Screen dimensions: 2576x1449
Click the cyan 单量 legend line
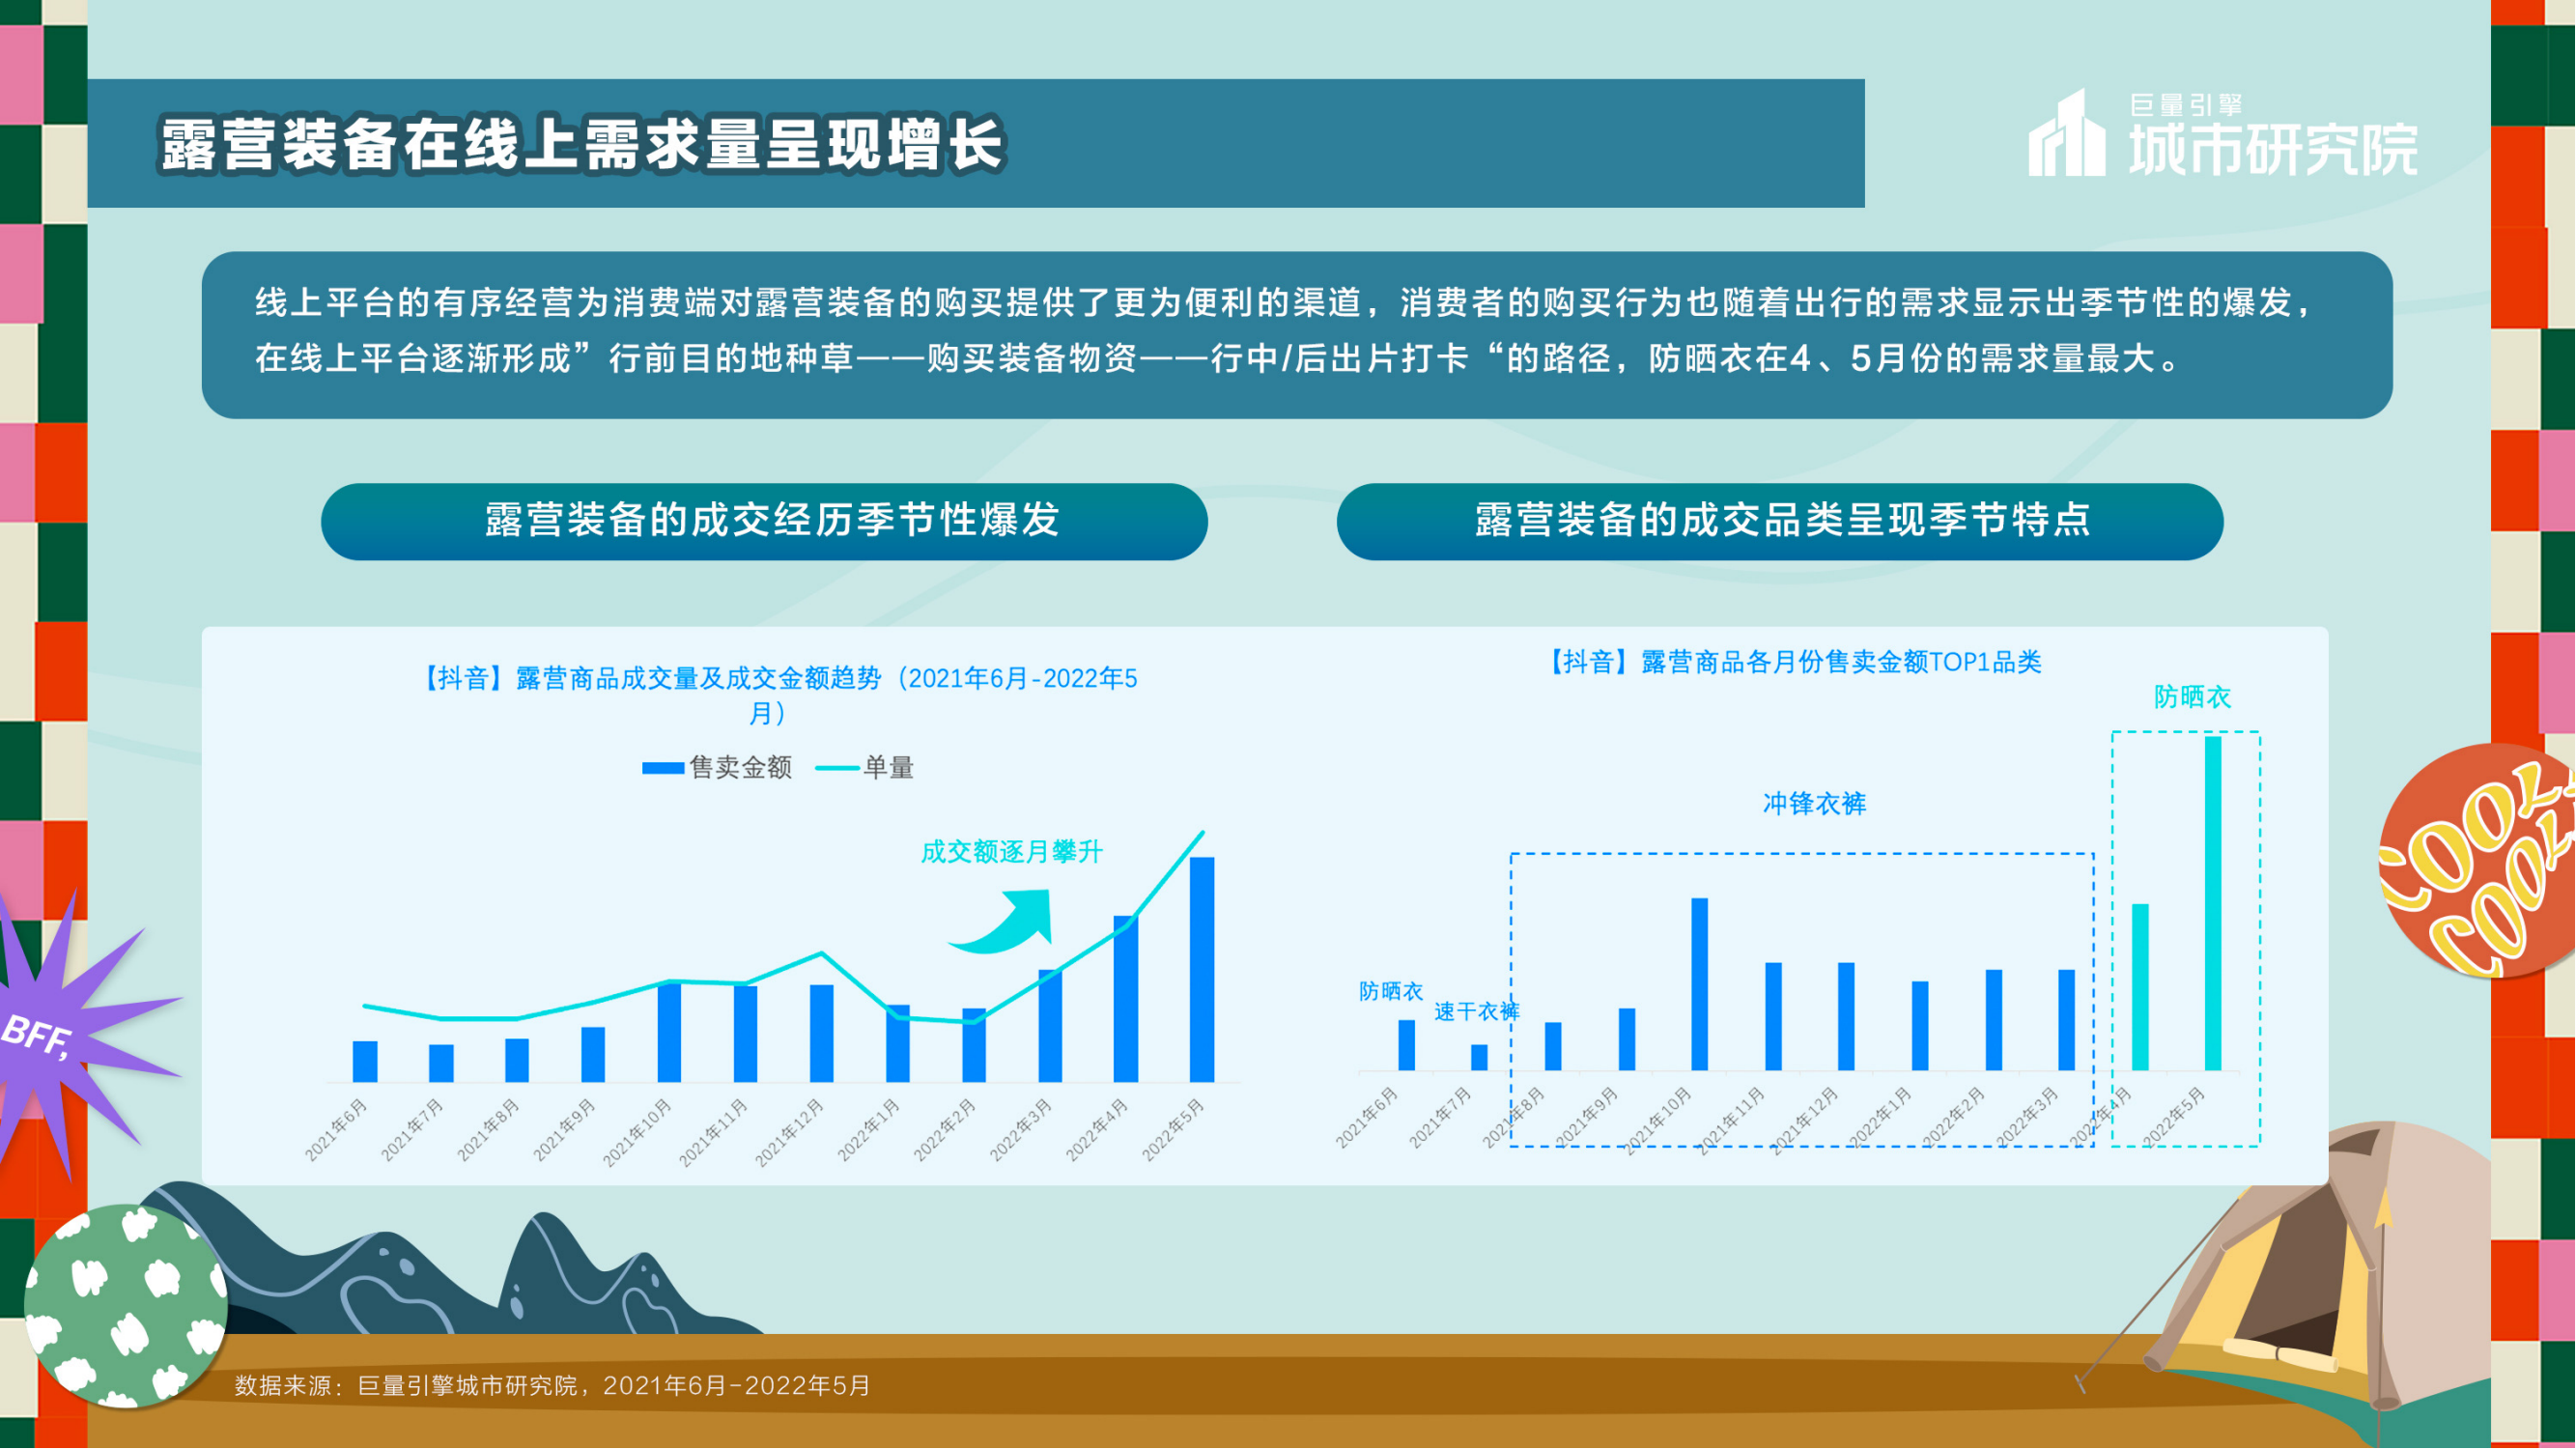[x=837, y=768]
